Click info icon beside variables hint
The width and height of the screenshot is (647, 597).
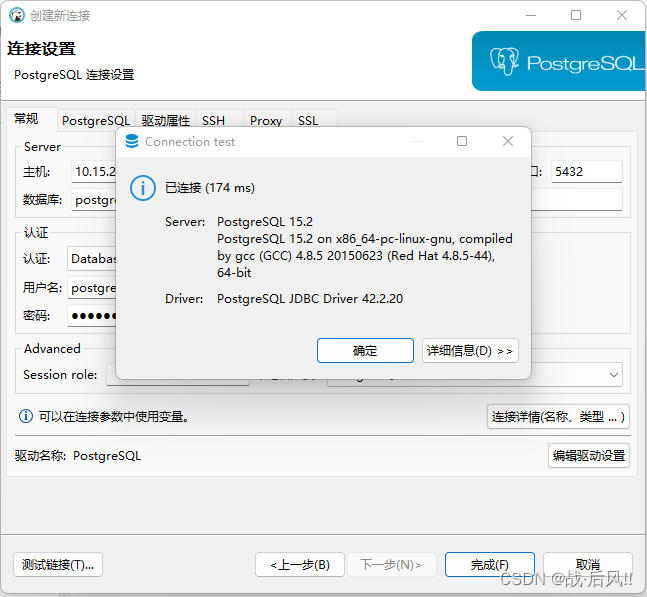tap(26, 416)
